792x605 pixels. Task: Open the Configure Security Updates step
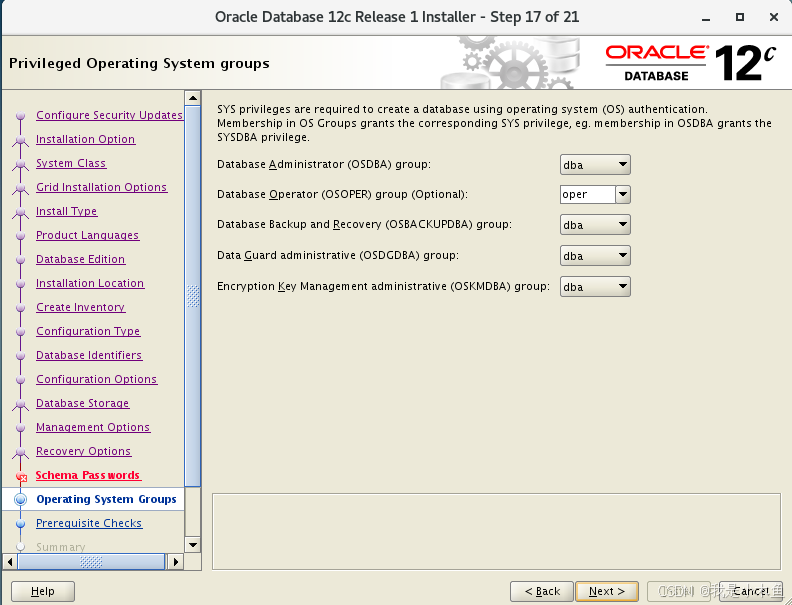pos(109,115)
